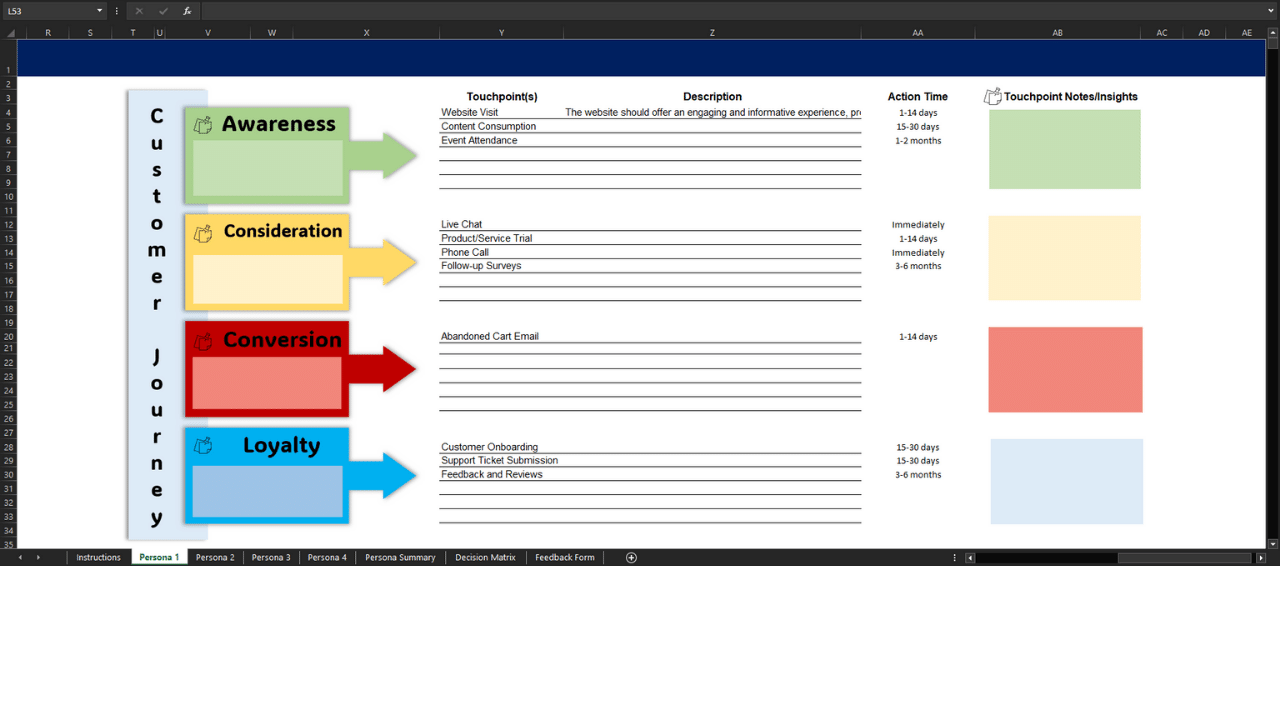This screenshot has width=1280, height=720.
Task: Select column AA header
Action: 918,33
